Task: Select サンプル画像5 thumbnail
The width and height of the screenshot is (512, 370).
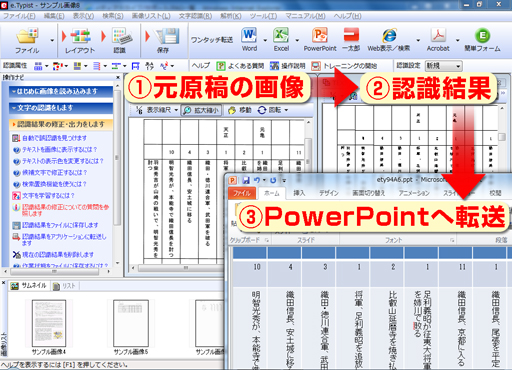Action: [x=131, y=323]
